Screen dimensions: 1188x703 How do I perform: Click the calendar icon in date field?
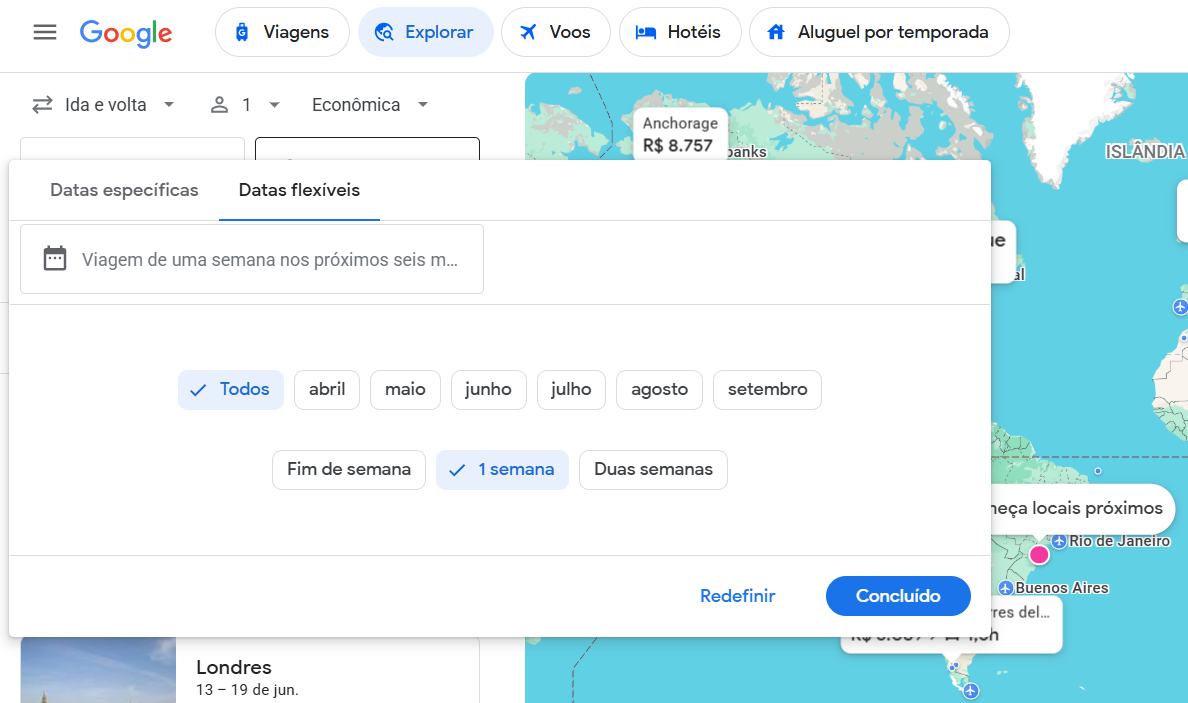click(x=55, y=258)
